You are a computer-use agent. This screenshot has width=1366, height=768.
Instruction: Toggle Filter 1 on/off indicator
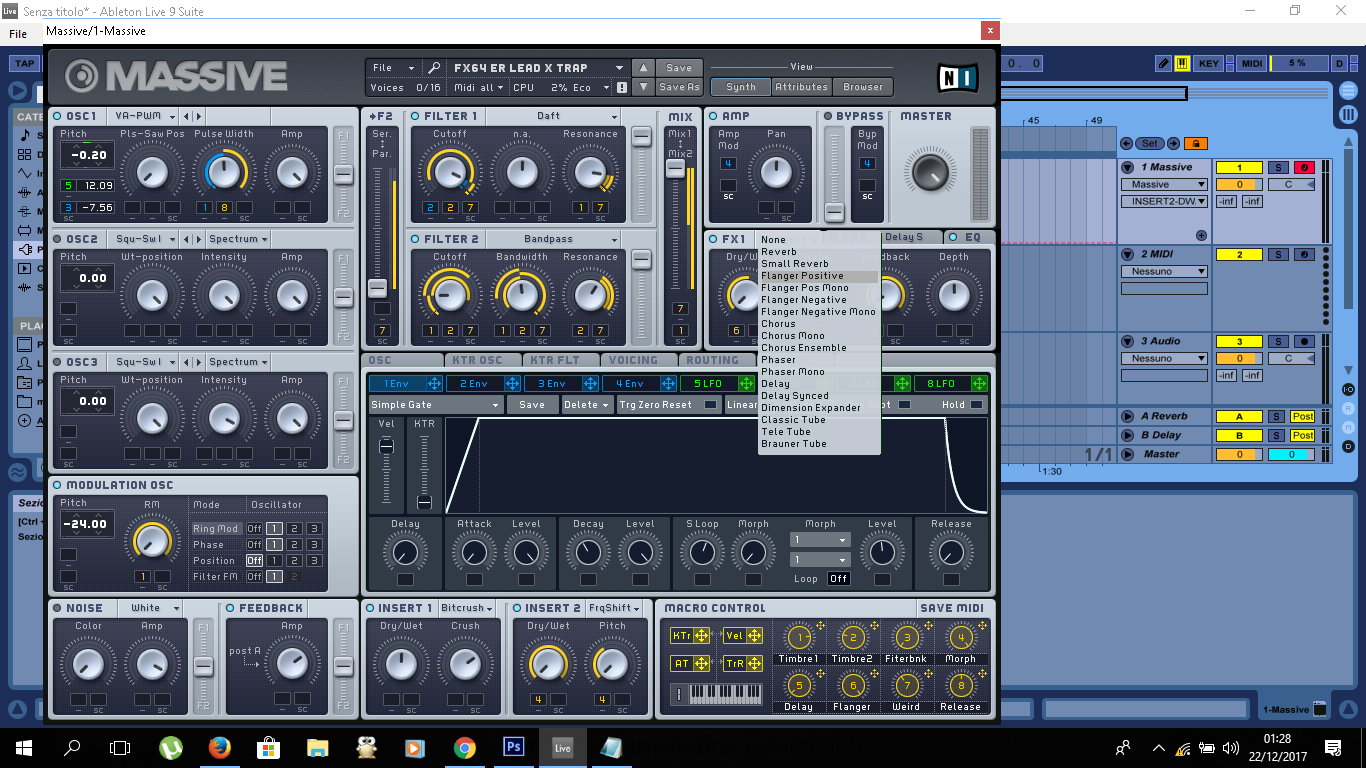(415, 116)
